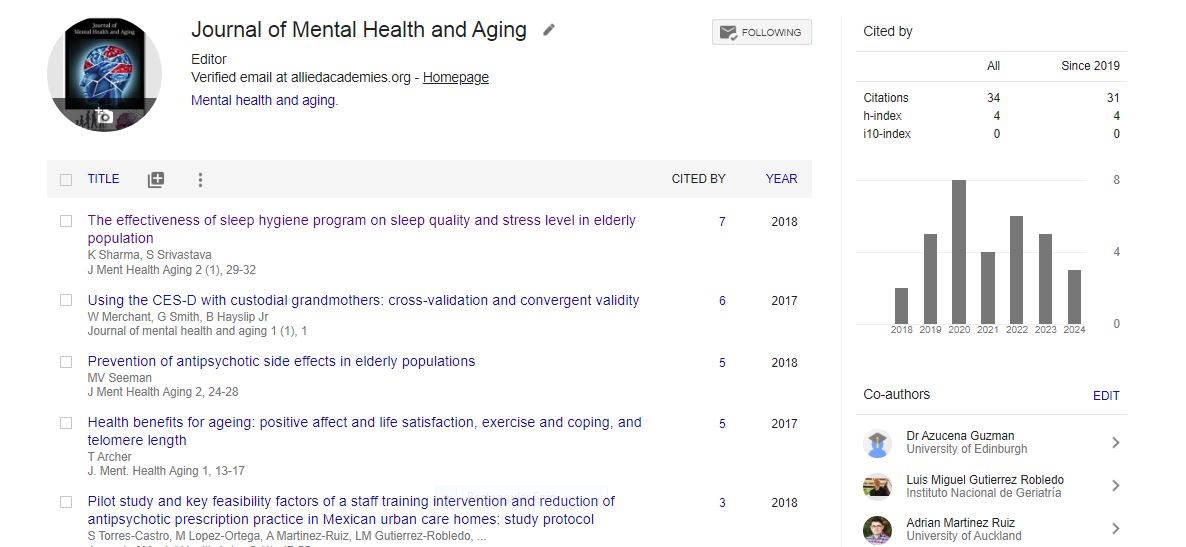
Task: Expand chevron next to Dr Azucena Guzman
Action: click(1116, 443)
